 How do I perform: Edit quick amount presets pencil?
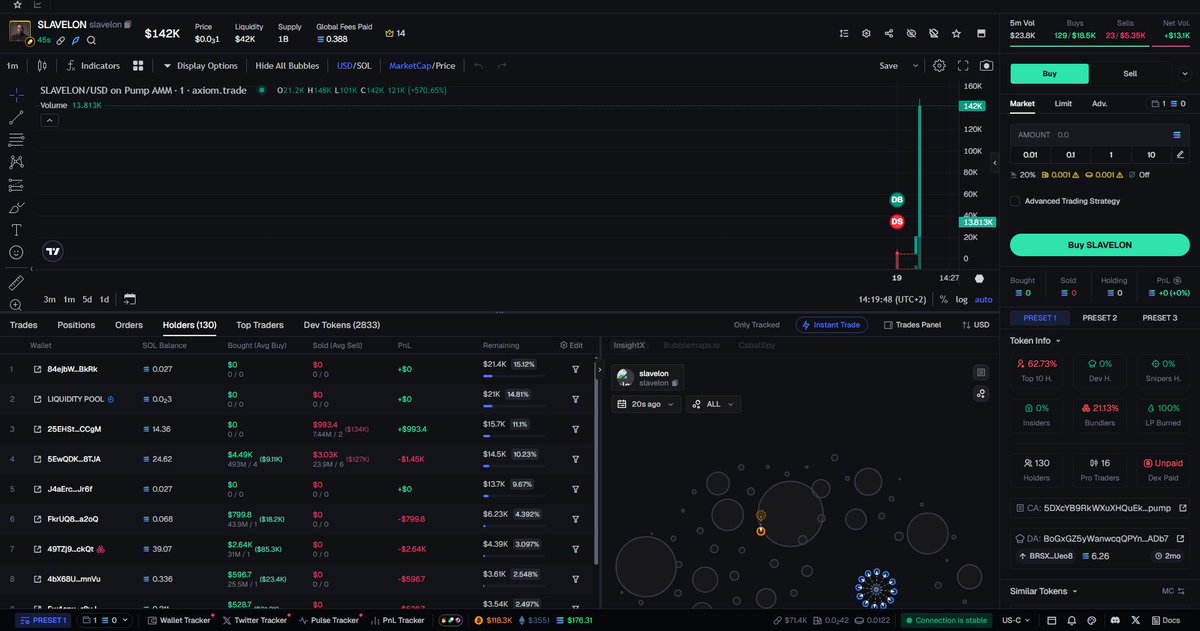coord(1180,155)
